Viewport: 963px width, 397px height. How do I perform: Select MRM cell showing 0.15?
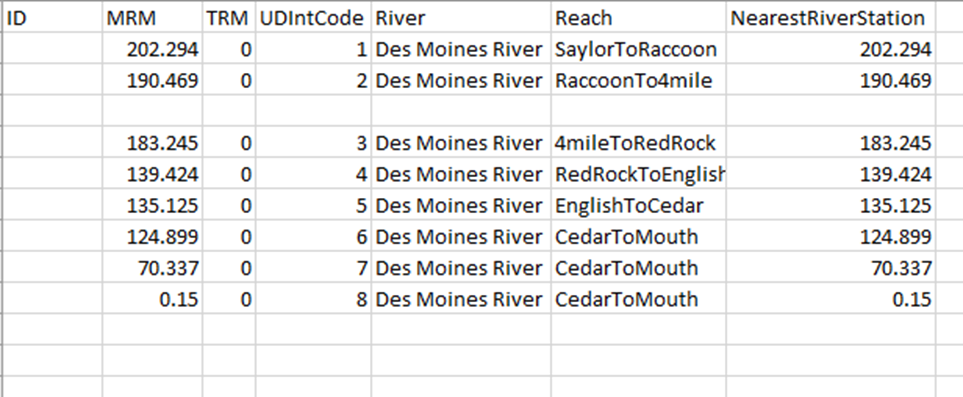152,299
